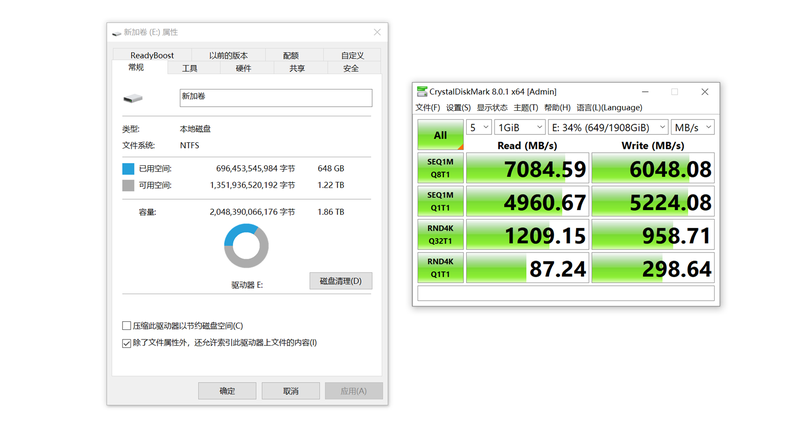
Task: Open the 显示状态 menu
Action: tap(492, 108)
